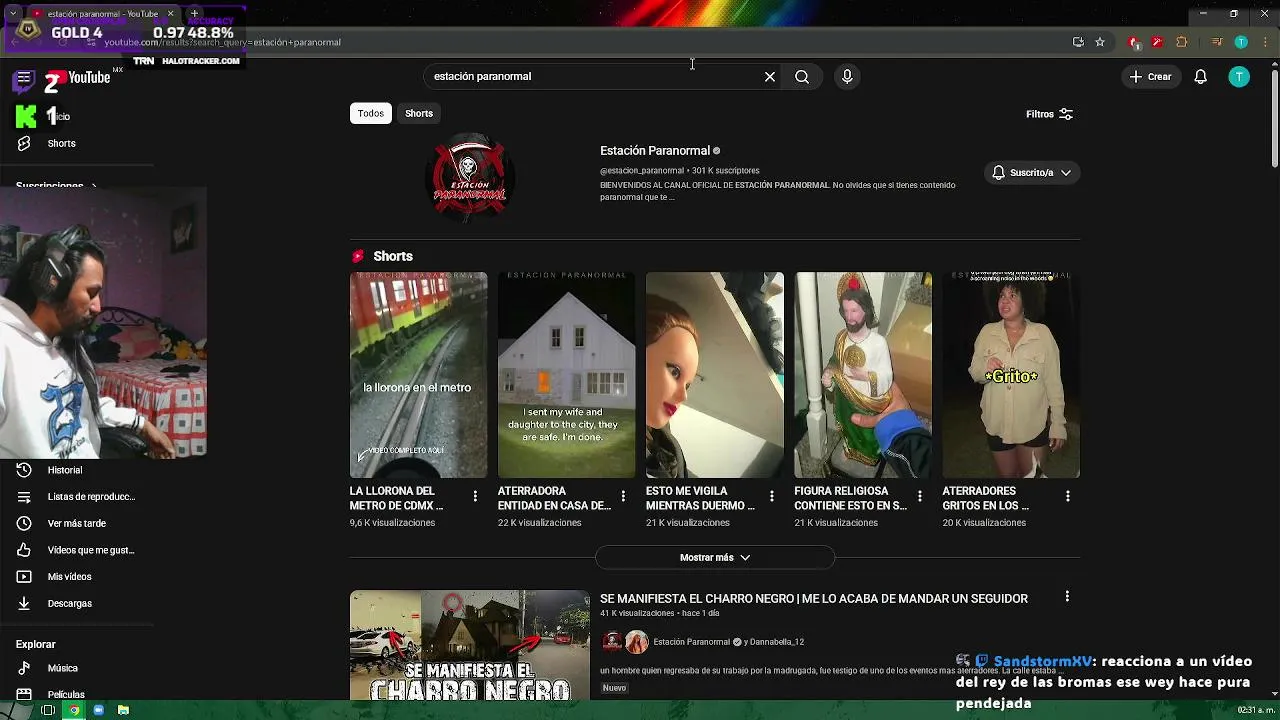Viewport: 1280px width, 720px height.
Task: Open Task View in the taskbar
Action: point(47,710)
